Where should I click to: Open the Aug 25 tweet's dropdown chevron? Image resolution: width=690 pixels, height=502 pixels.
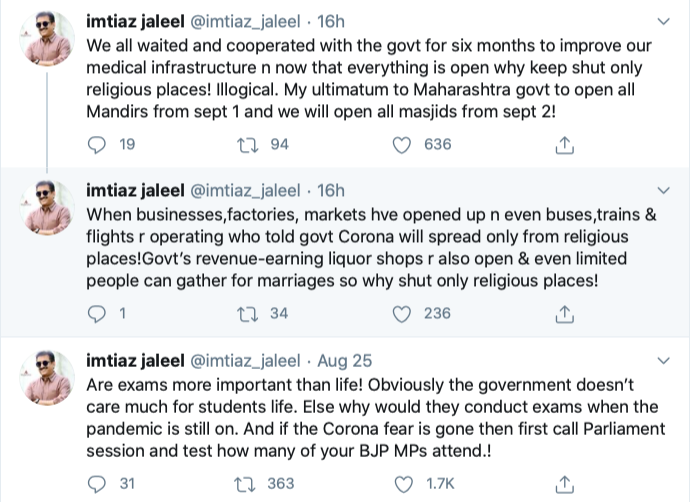coord(662,360)
